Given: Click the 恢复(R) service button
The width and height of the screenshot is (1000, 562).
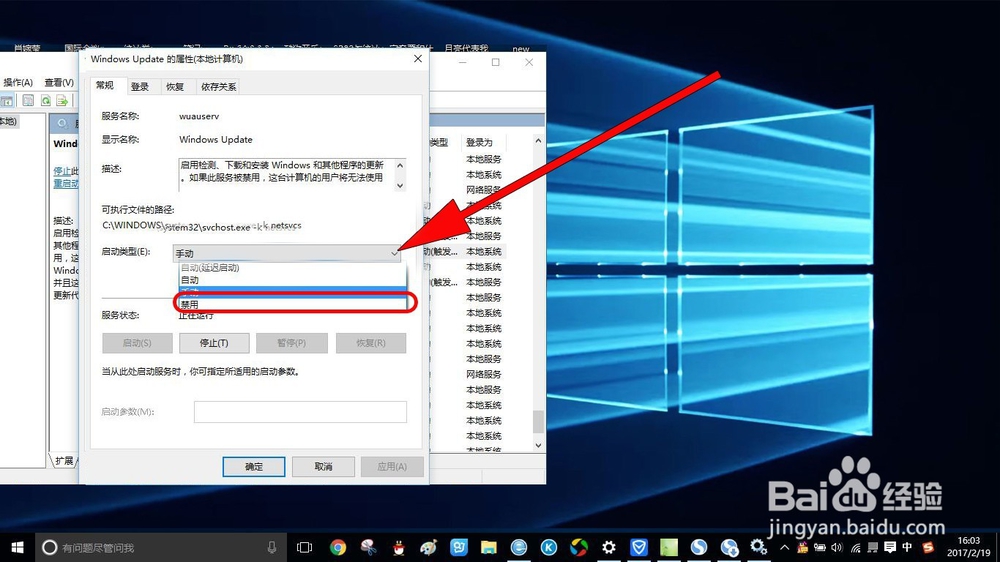Looking at the screenshot, I should tap(371, 343).
